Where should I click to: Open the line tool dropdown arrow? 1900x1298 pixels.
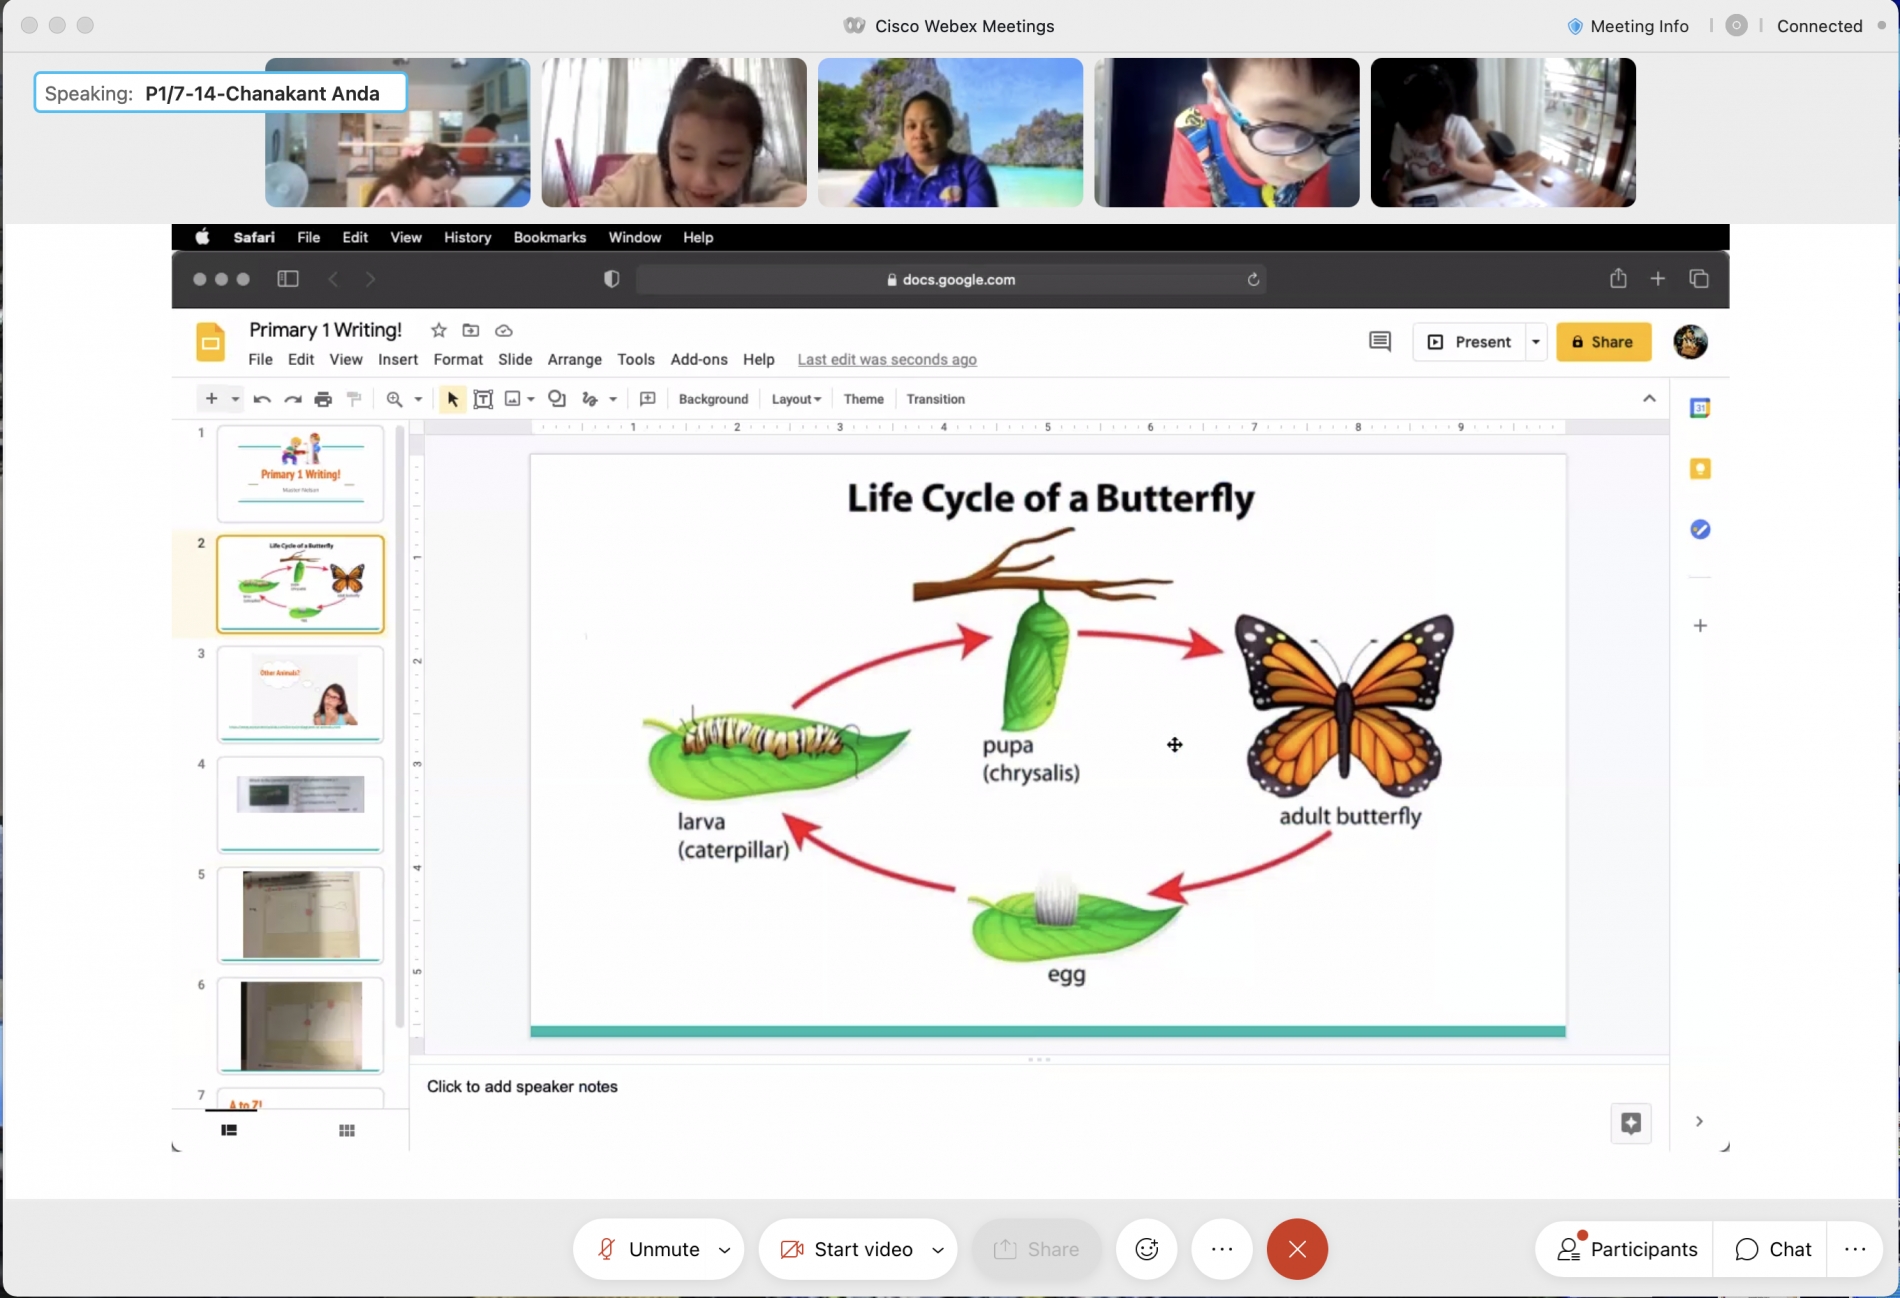pyautogui.click(x=613, y=399)
